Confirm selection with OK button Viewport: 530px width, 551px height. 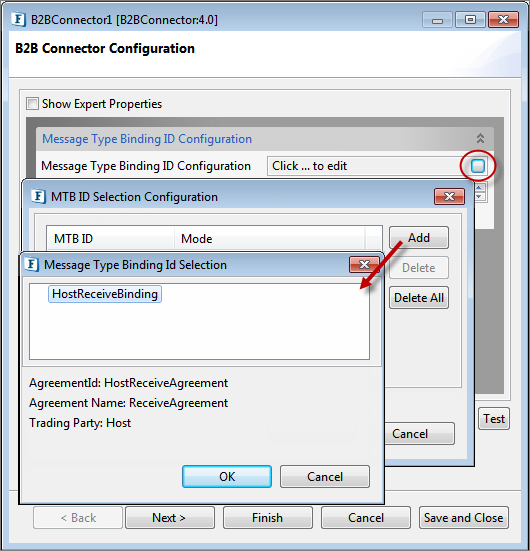(227, 477)
